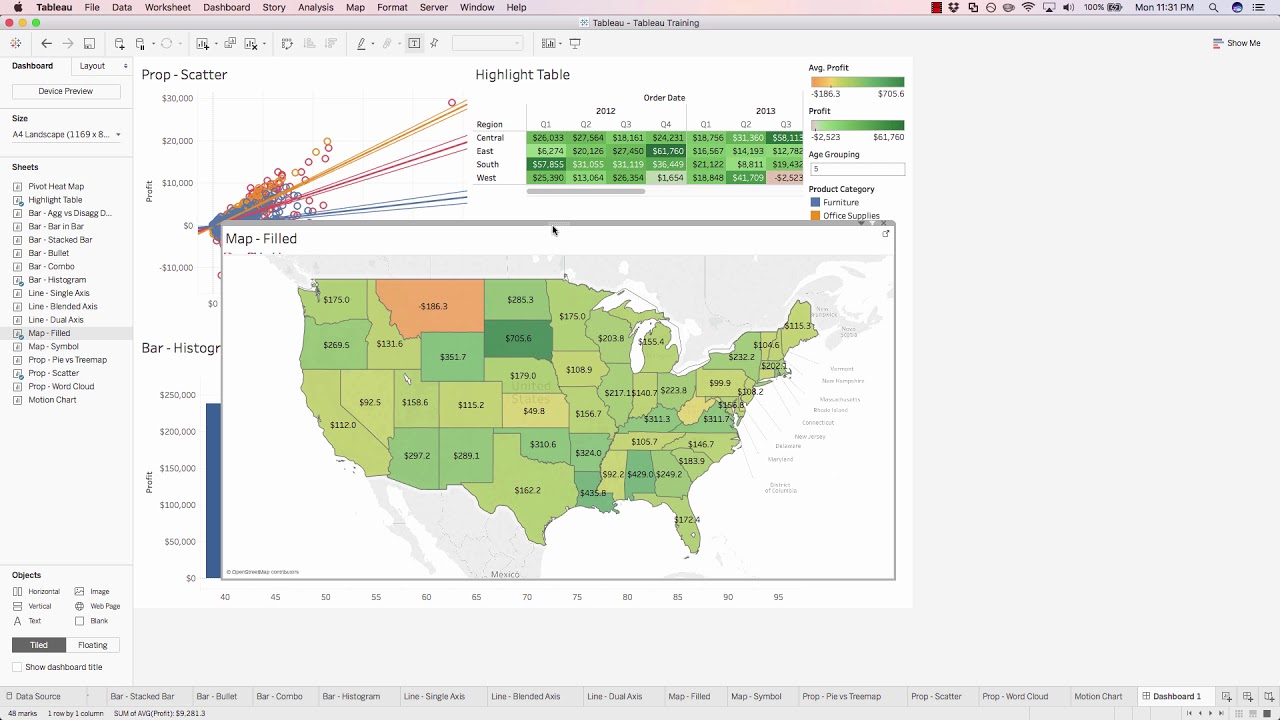Open the empty toolbar combo box

487,43
